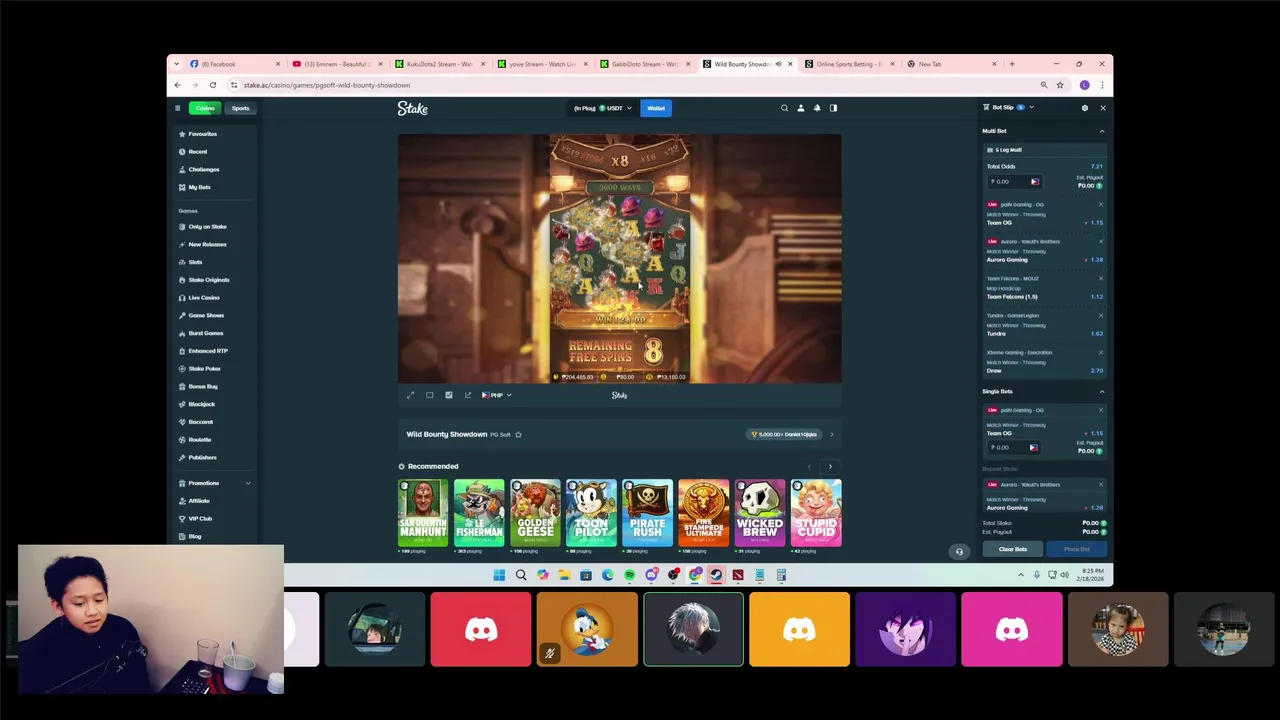Reload the page in Chrome

point(212,85)
